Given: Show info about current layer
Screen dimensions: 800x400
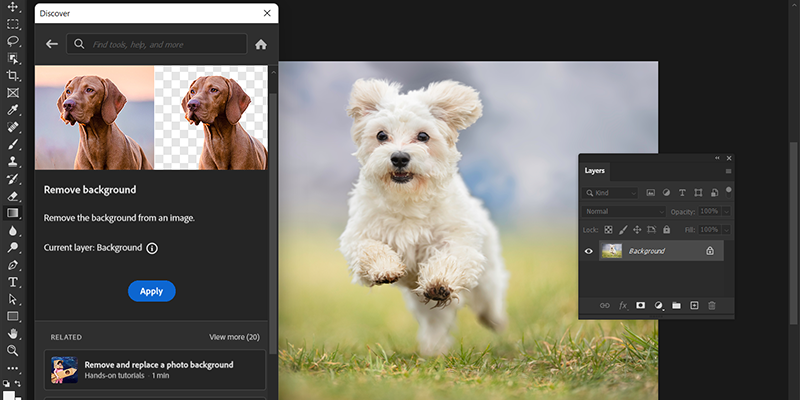Looking at the screenshot, I should (x=152, y=248).
